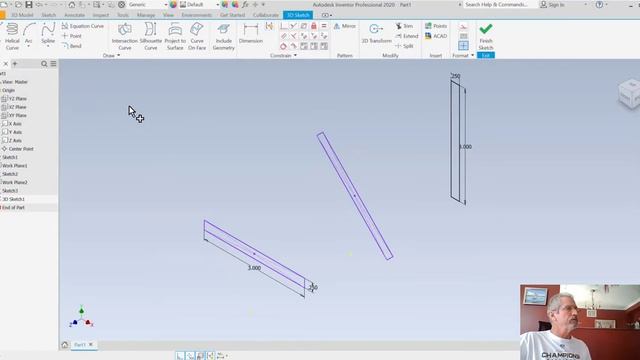
Task: Apply the Equal constraint
Action: (x=324, y=26)
